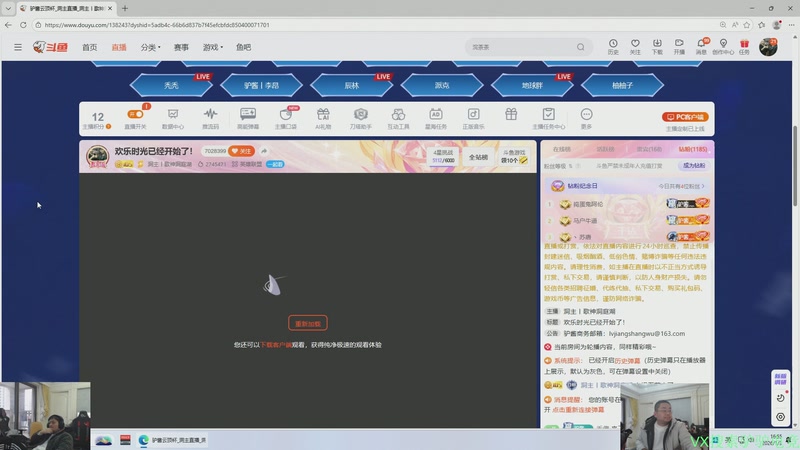
Task: Switch to 在线榜 tab
Action: pyautogui.click(x=562, y=149)
